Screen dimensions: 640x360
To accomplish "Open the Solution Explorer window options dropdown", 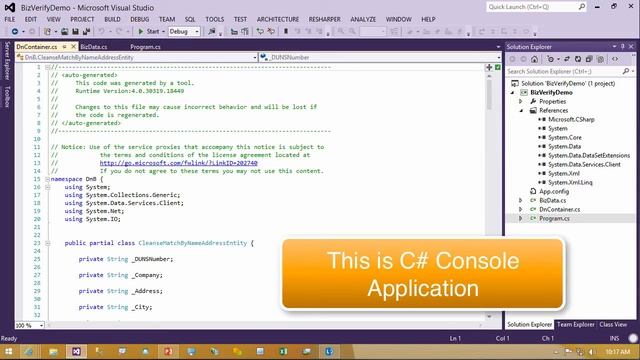I will tap(614, 47).
